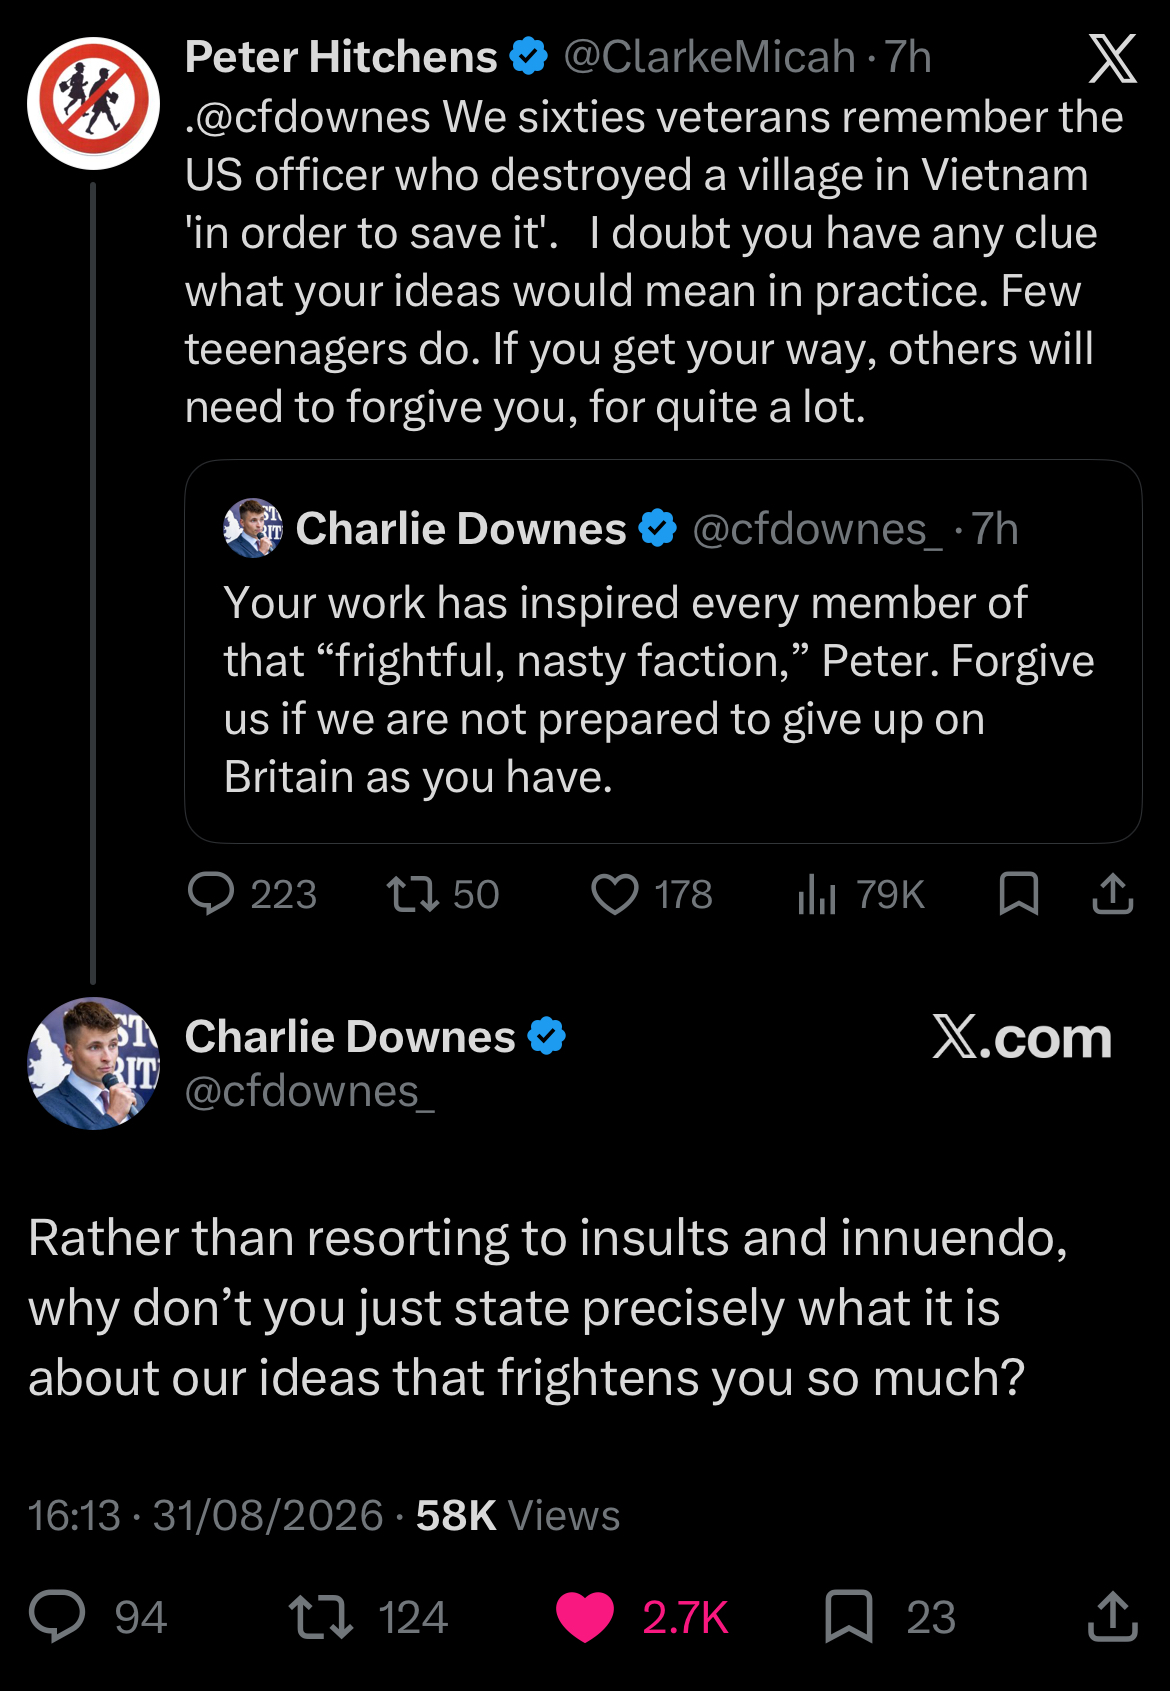Open Charlie Downes' large profile picture
The width and height of the screenshot is (1170, 1691).
click(x=93, y=1063)
